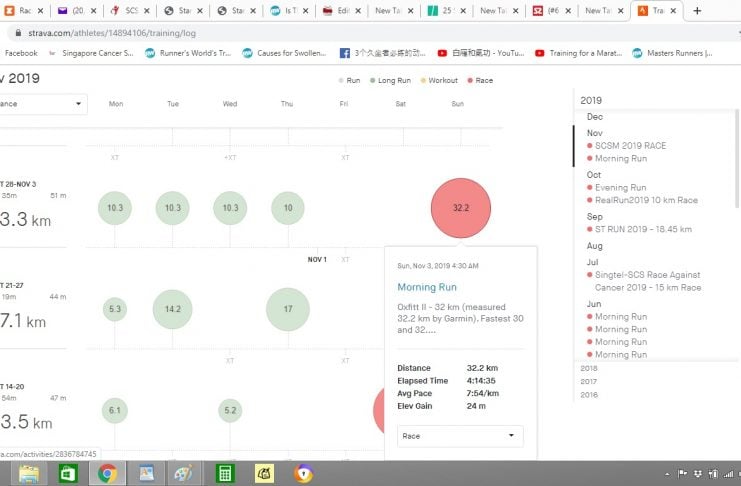The height and width of the screenshot is (486, 741).
Task: Expand the 2016 year in the sidebar
Action: pyautogui.click(x=589, y=394)
